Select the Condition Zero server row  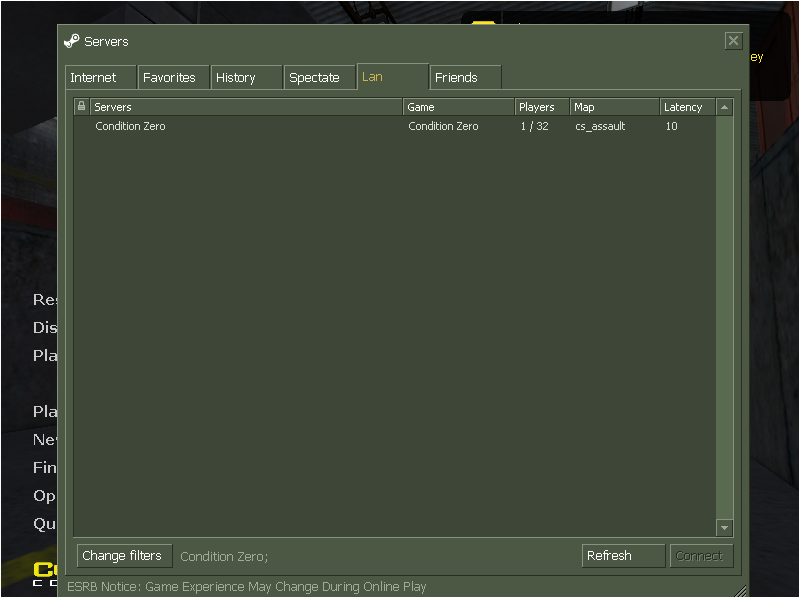tap(394, 126)
